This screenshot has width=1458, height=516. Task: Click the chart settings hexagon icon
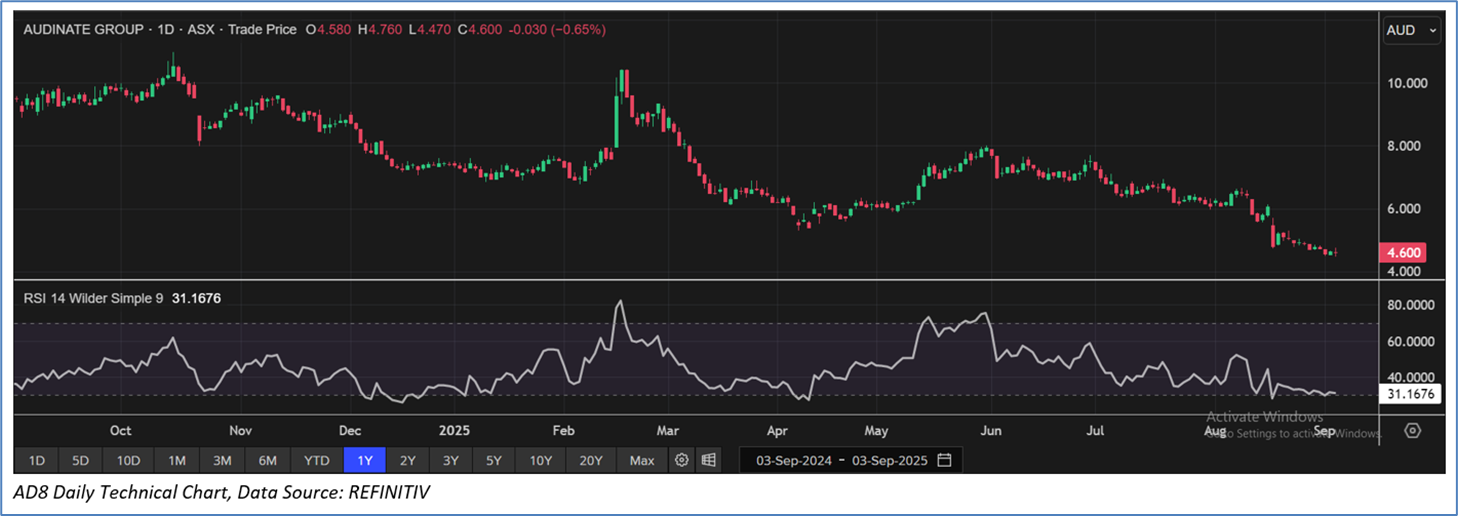click(1412, 430)
